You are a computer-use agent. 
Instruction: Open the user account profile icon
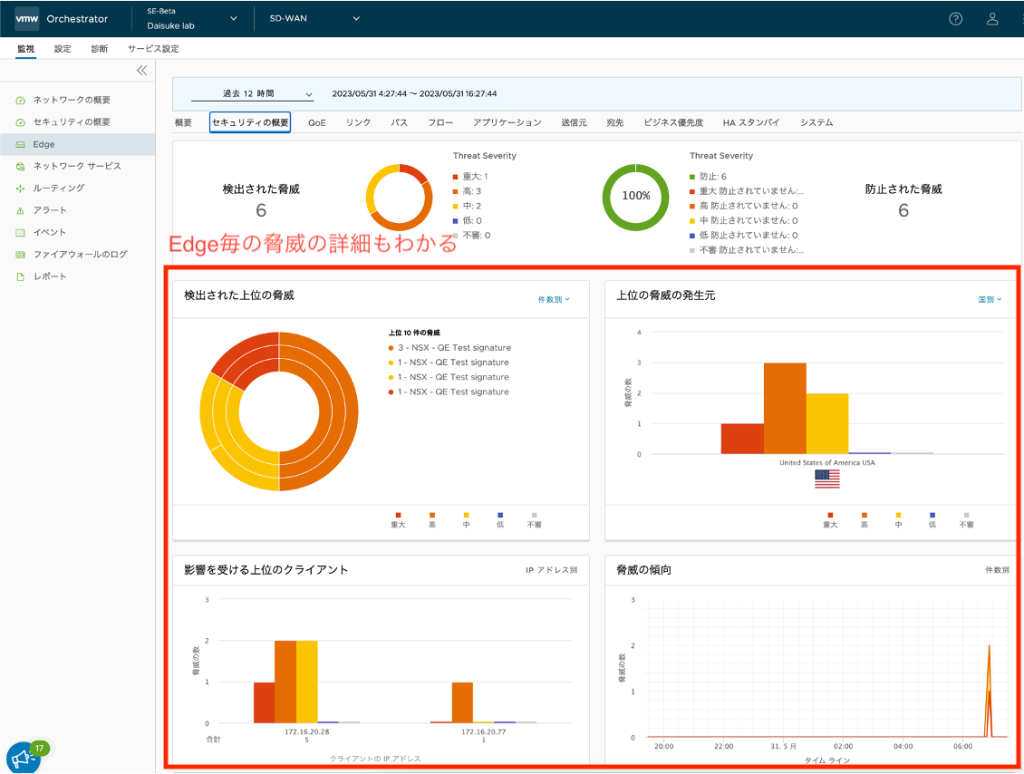[x=992, y=19]
